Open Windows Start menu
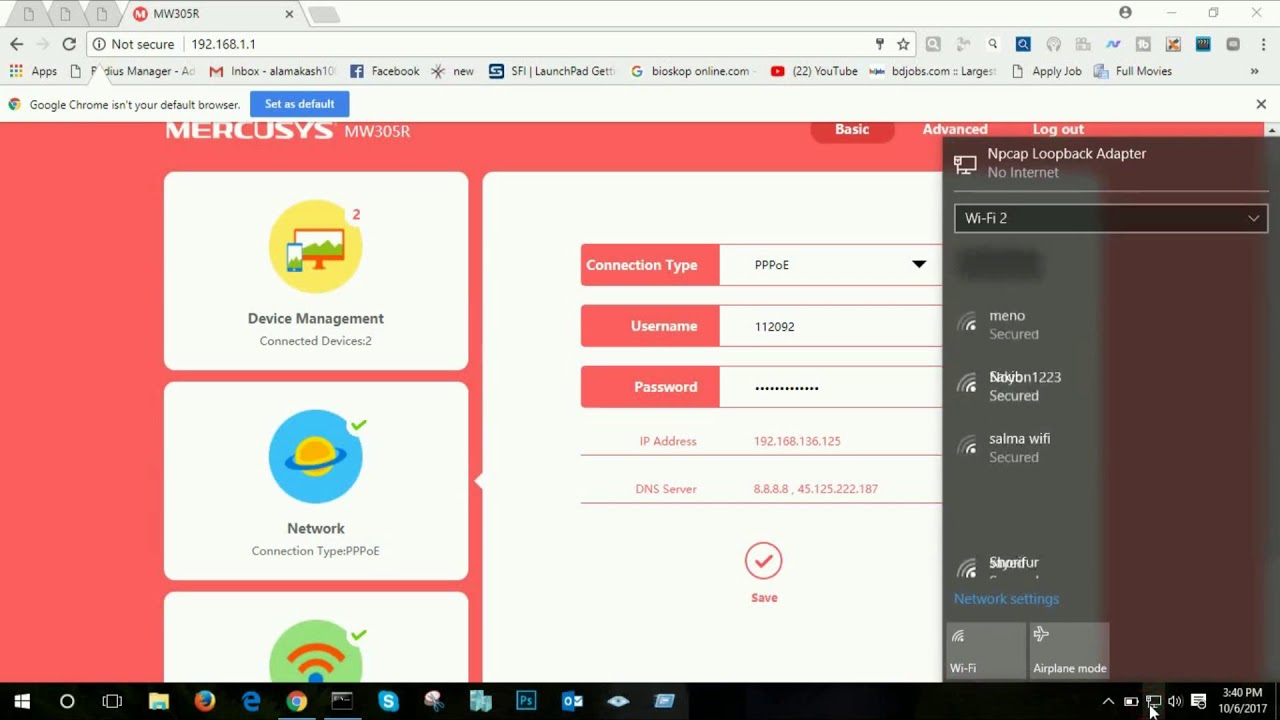 pos(21,701)
